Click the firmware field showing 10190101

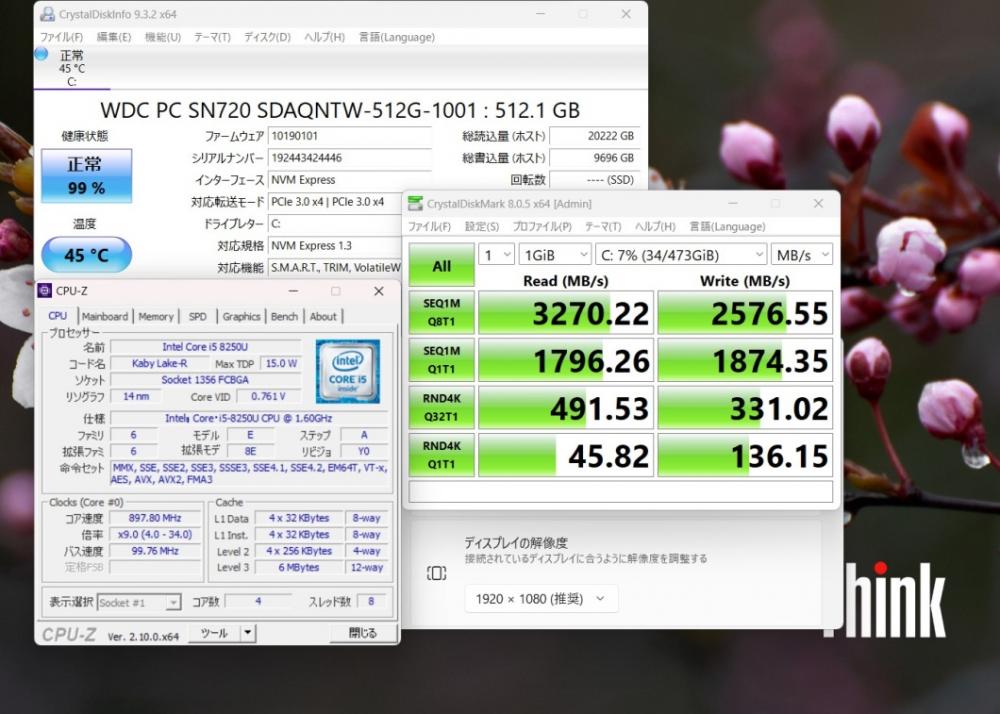coord(349,136)
